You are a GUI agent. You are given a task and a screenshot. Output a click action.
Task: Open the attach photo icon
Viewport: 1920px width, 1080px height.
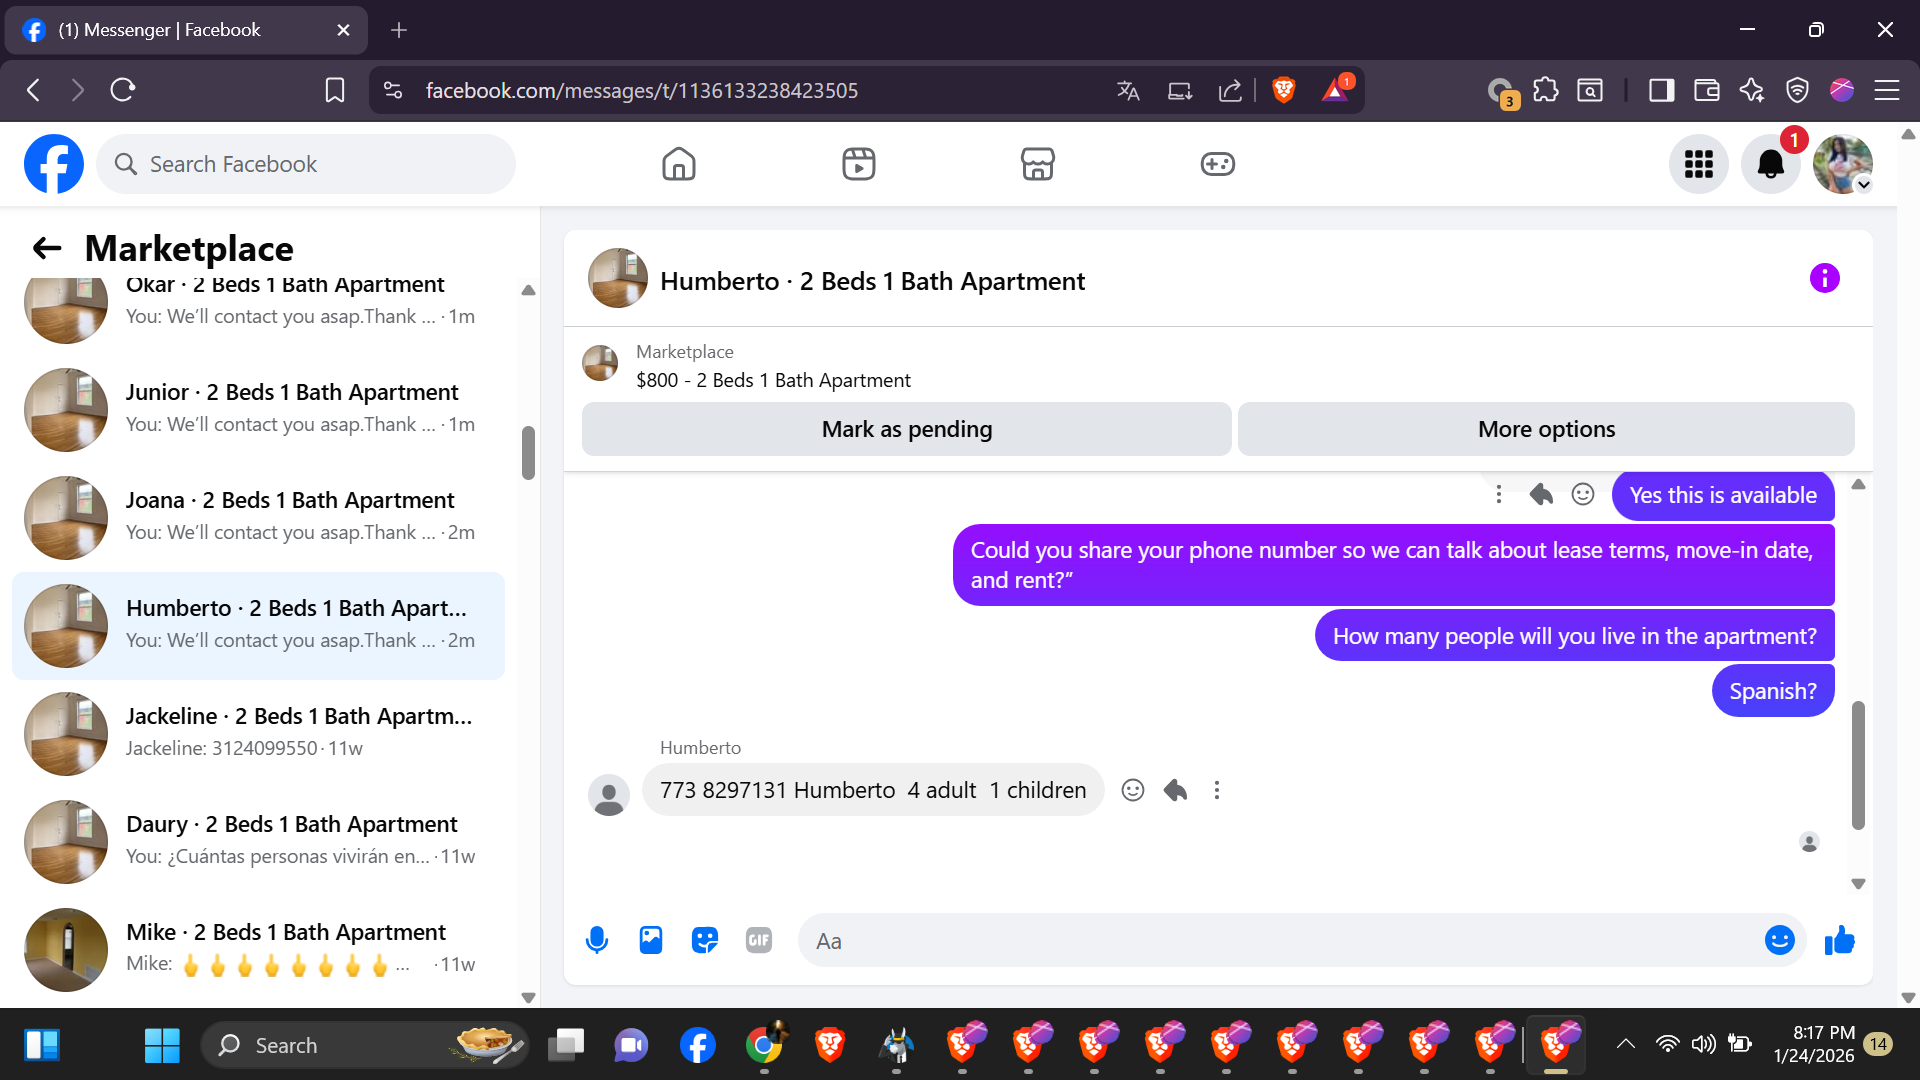(651, 940)
